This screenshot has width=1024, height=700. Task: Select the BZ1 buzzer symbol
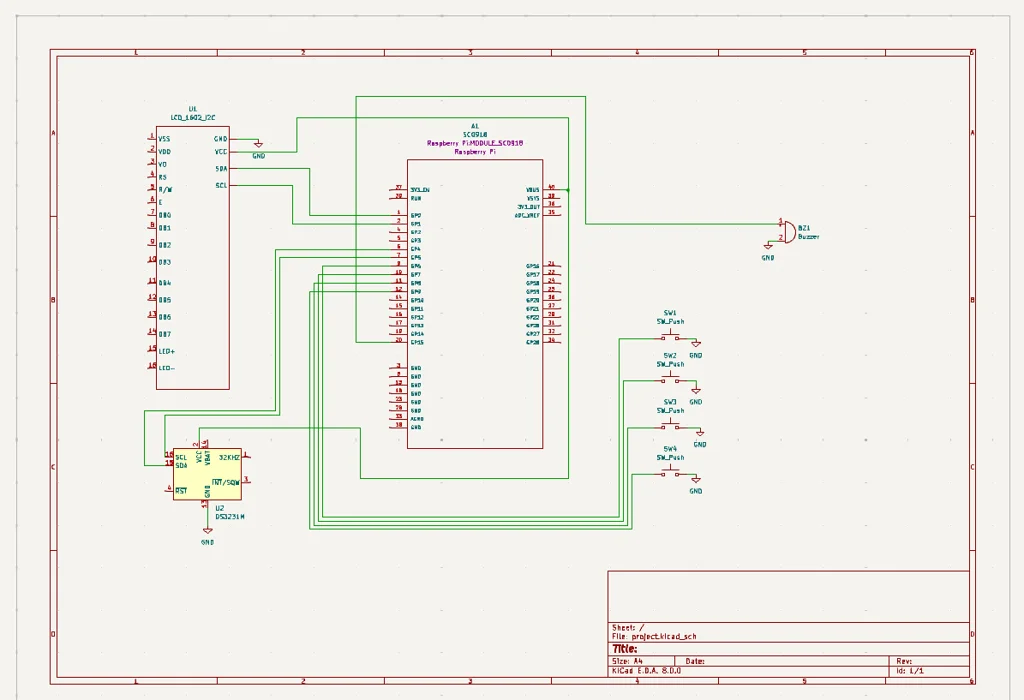click(790, 233)
